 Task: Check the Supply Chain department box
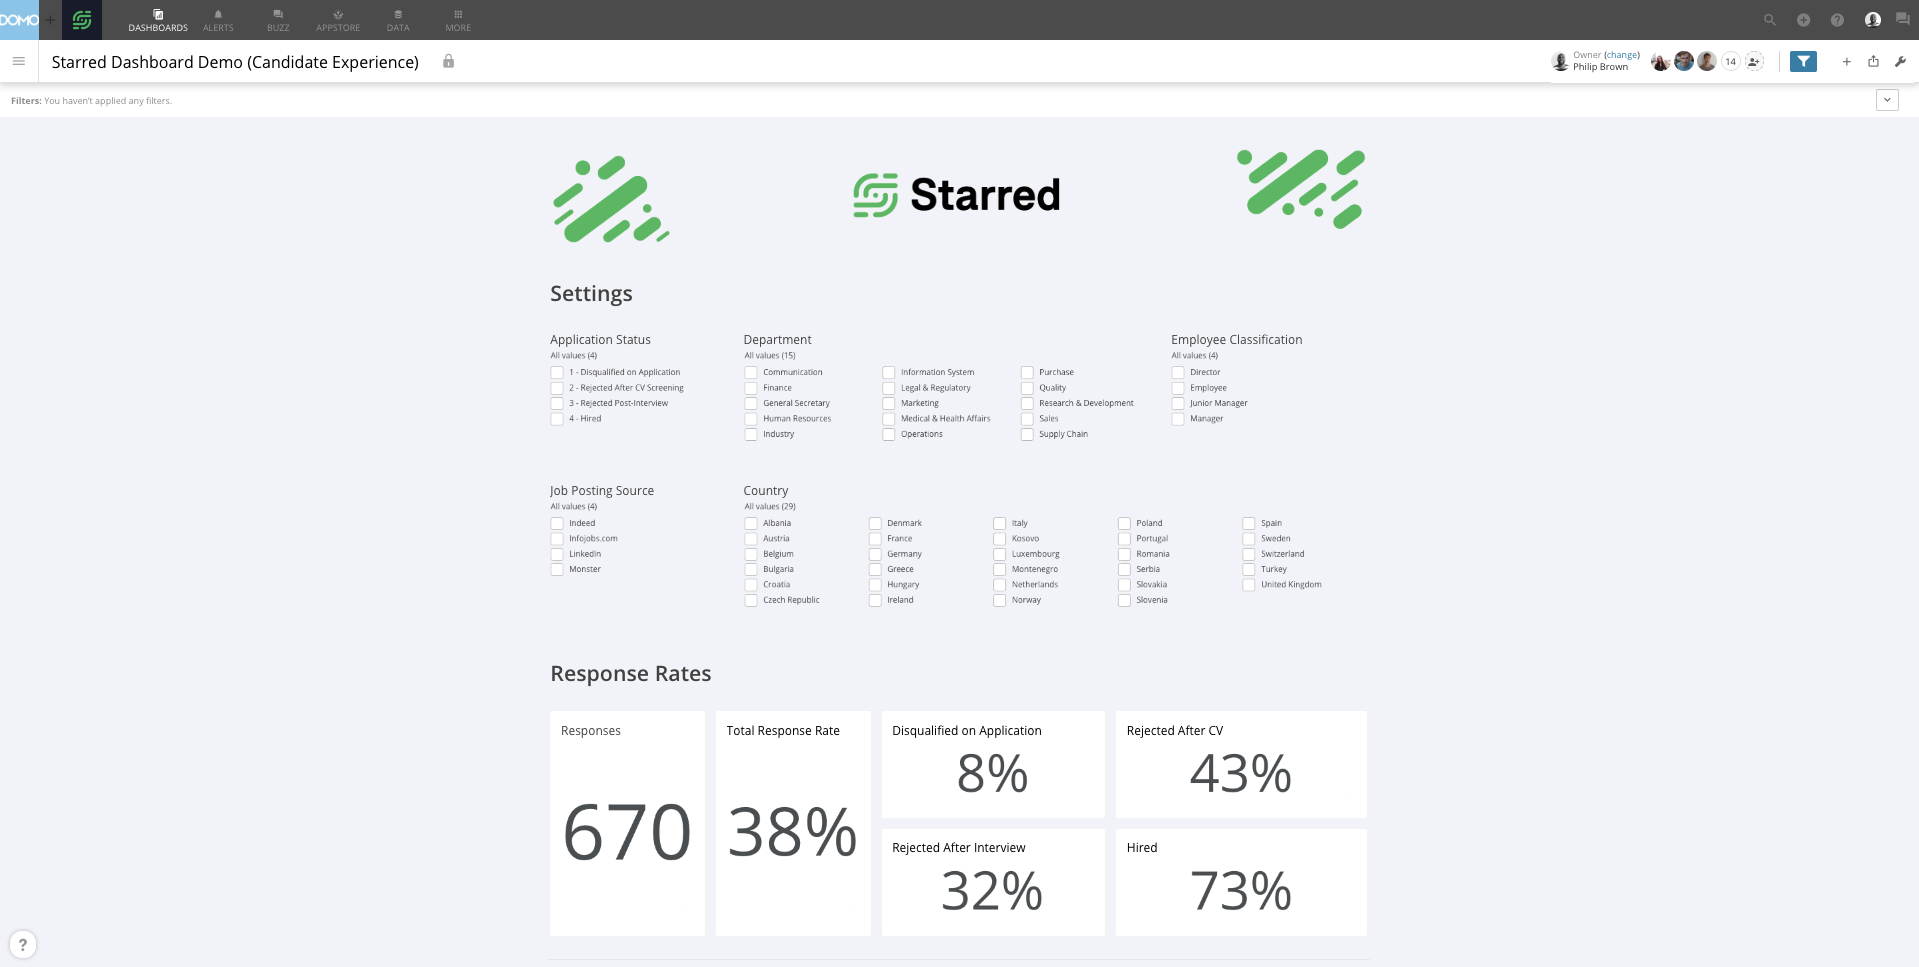1027,435
